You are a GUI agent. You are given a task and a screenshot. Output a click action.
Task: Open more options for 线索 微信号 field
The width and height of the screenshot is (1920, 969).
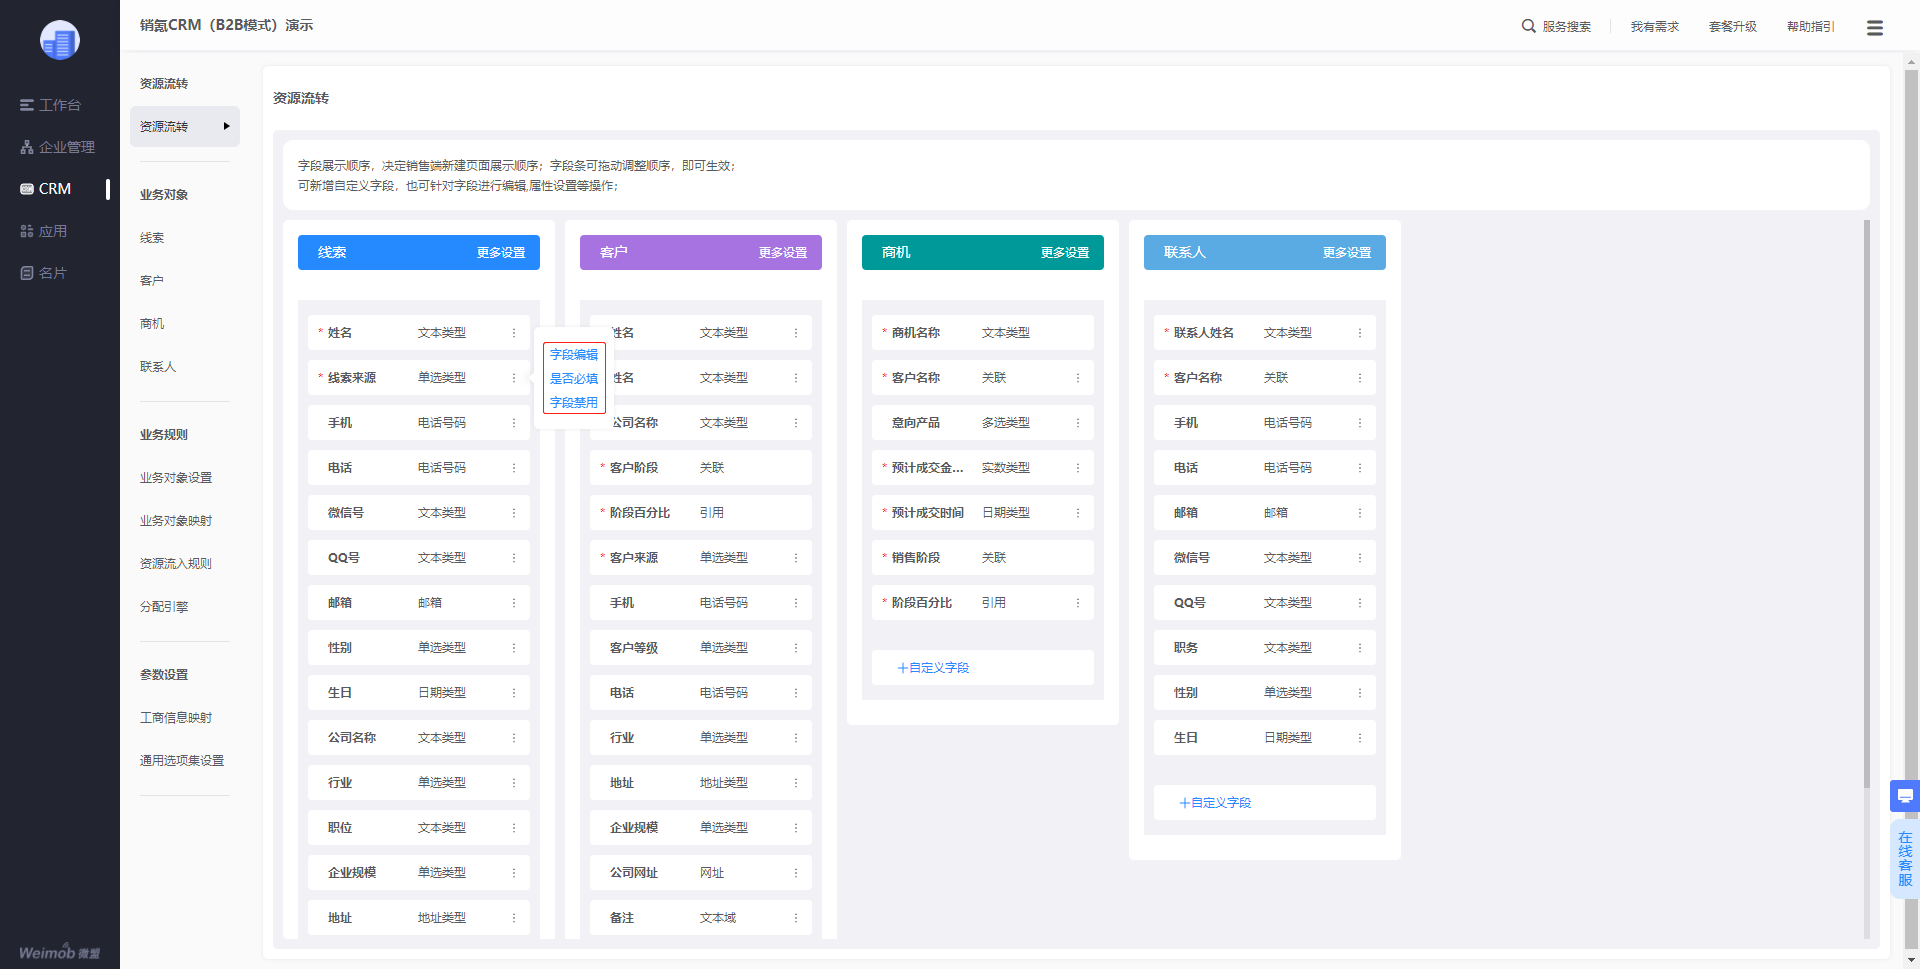[514, 513]
